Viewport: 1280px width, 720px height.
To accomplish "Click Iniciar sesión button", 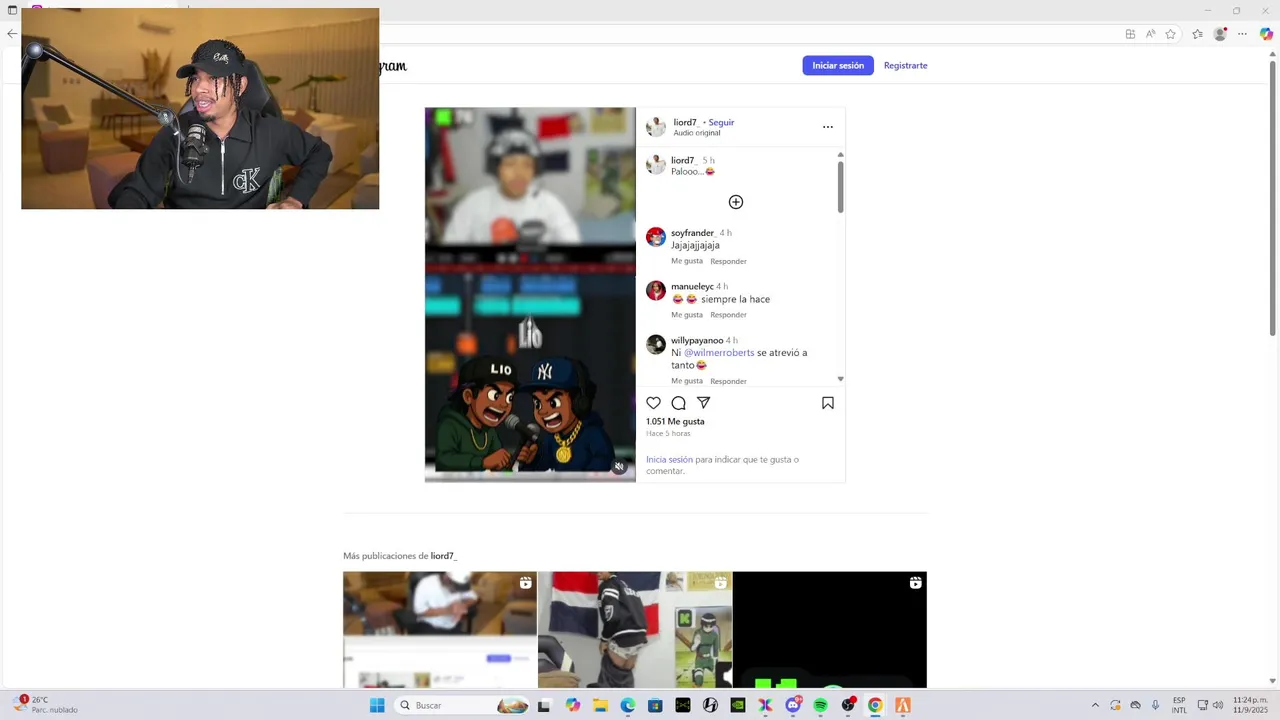I will 838,65.
